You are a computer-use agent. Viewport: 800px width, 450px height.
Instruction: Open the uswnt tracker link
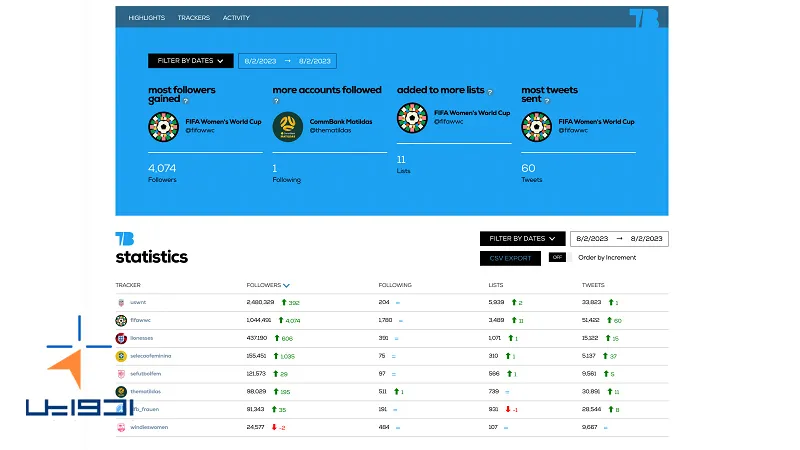tap(138, 302)
